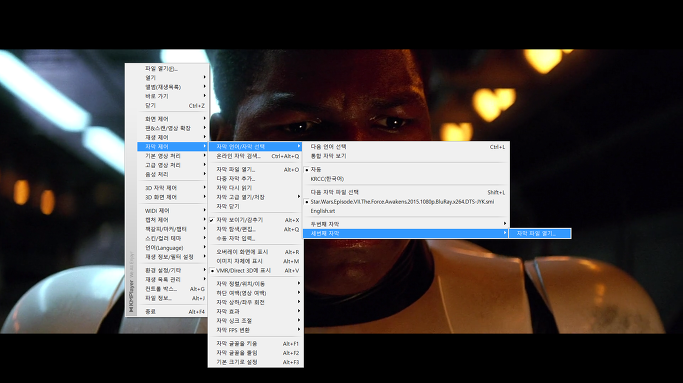Select the 자동 subtitle language option
Image resolution: width=683 pixels, height=383 pixels.
(406, 169)
